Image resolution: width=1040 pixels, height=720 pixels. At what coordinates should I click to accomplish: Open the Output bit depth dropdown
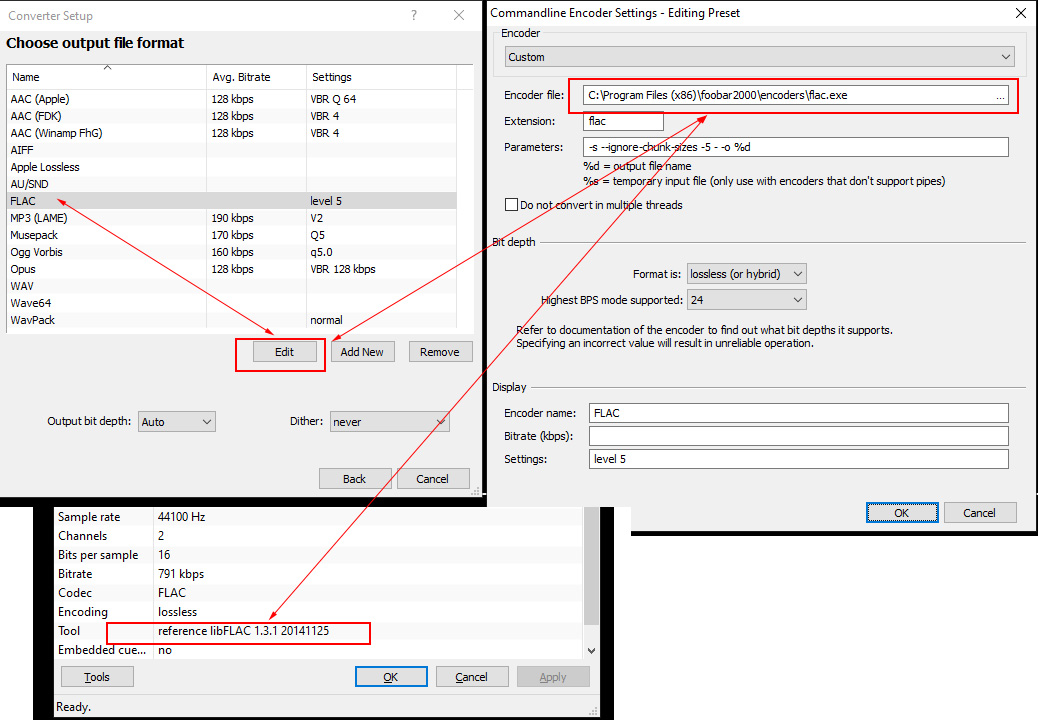pyautogui.click(x=177, y=422)
